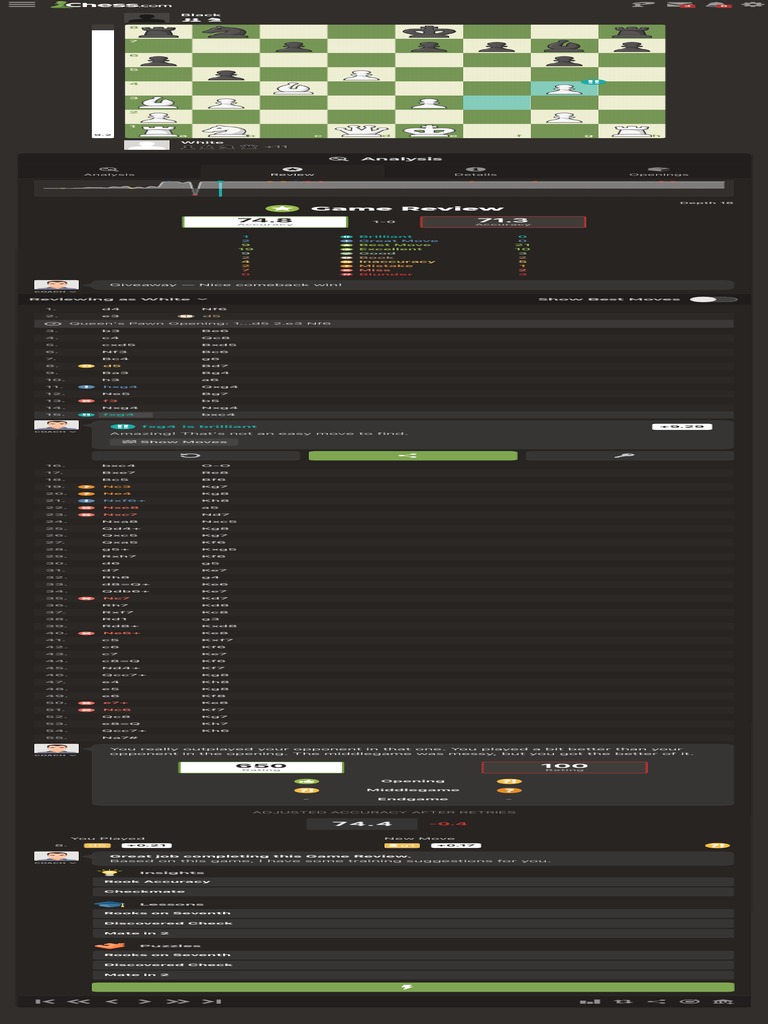Flip the board with bottom toolbar icon

[623, 1001]
